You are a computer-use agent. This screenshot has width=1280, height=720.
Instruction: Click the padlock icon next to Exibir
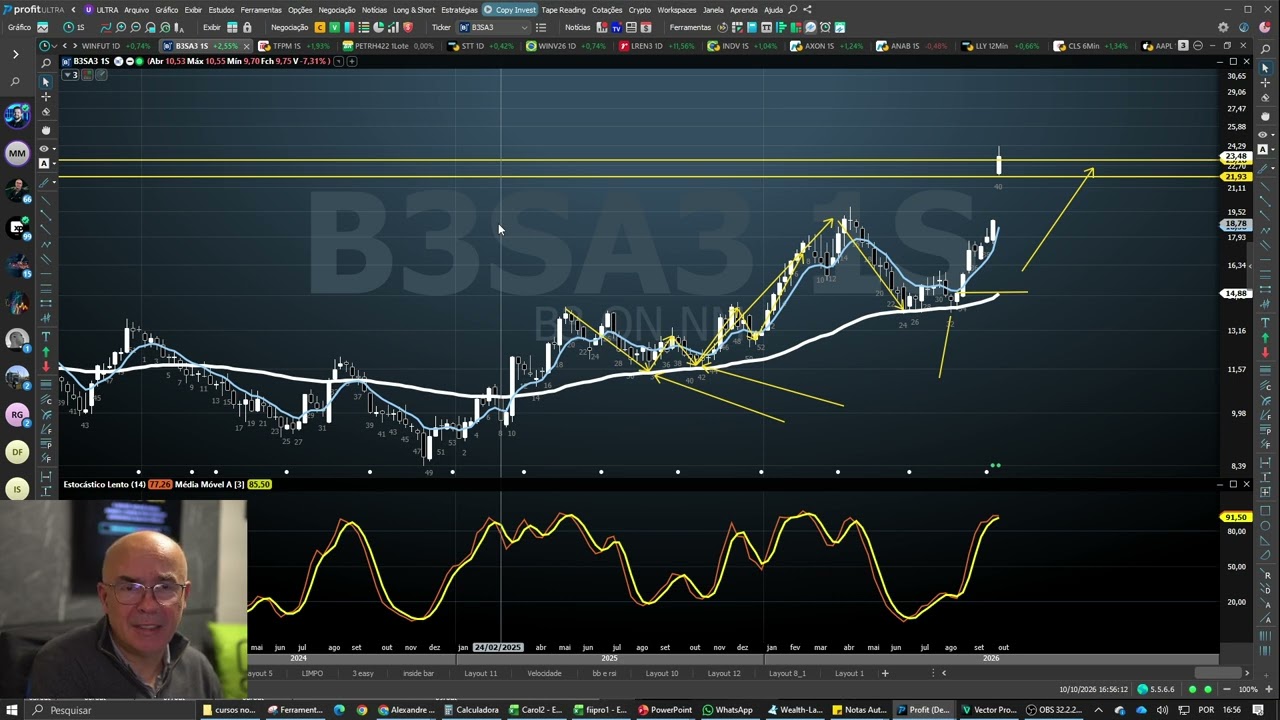[x=247, y=27]
